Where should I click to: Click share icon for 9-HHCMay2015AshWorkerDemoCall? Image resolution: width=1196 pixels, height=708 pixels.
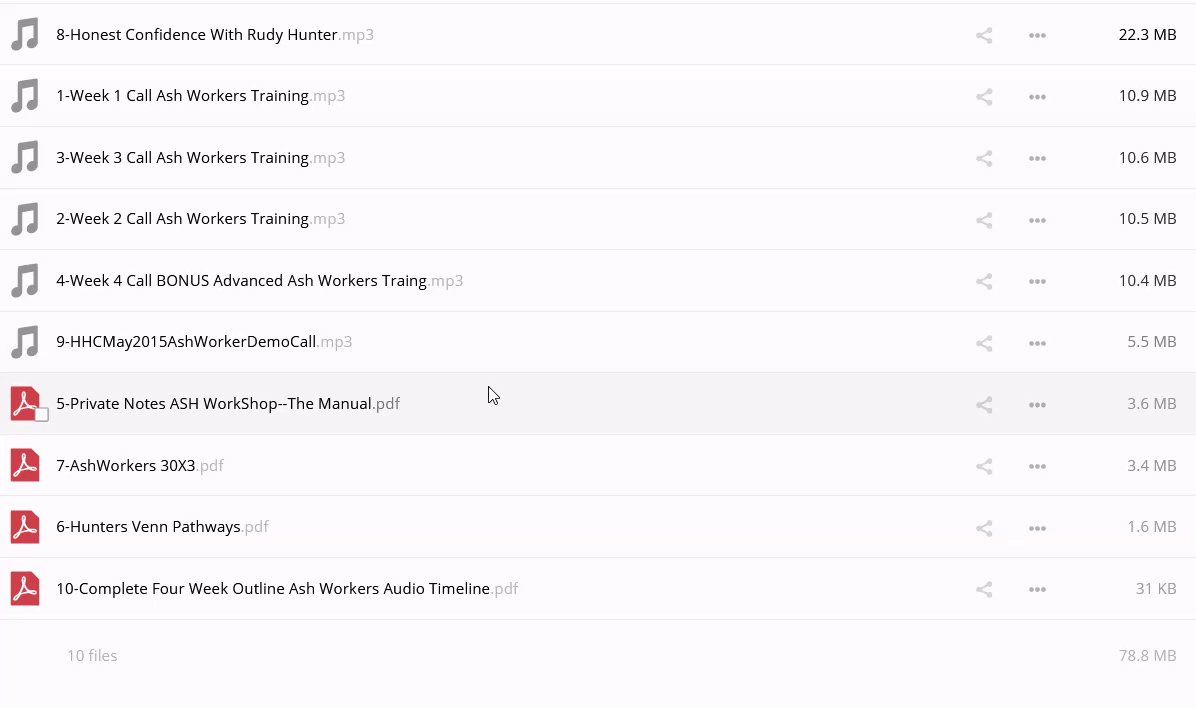(984, 343)
